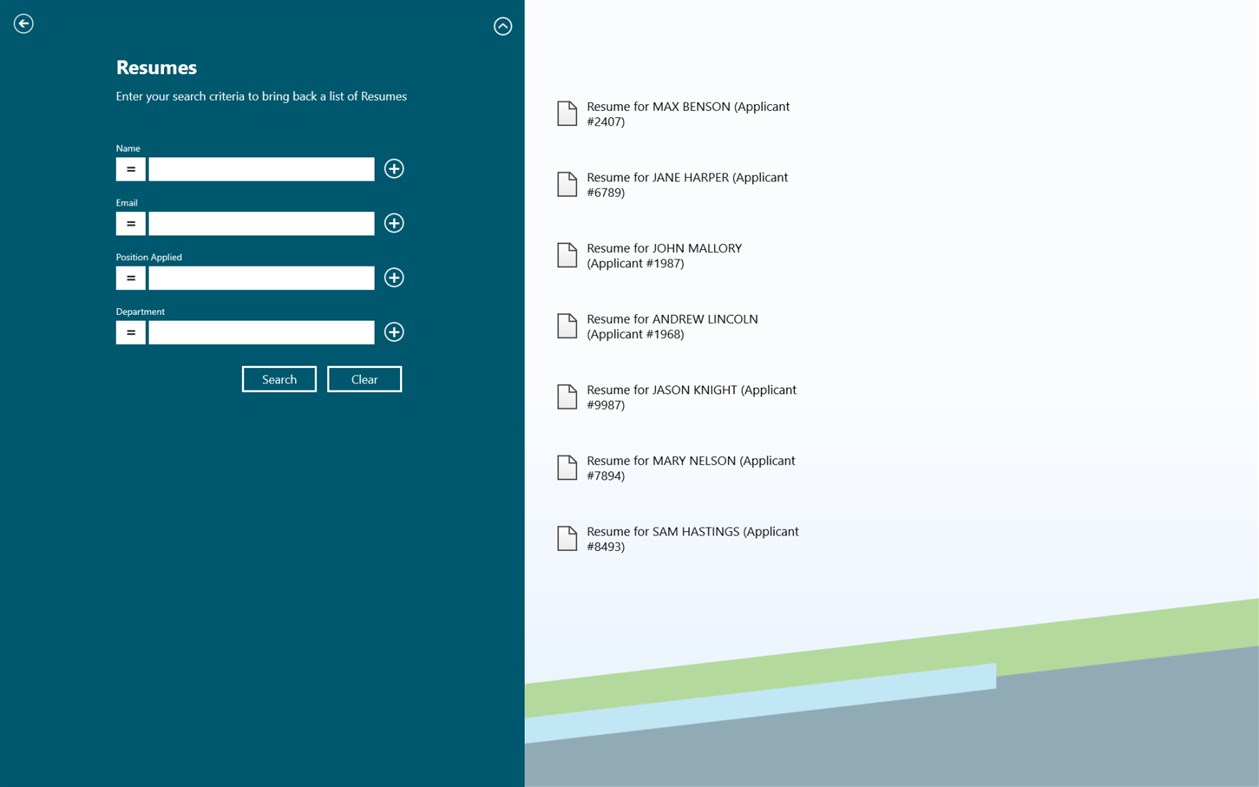Add another Name search criterion

tap(393, 168)
